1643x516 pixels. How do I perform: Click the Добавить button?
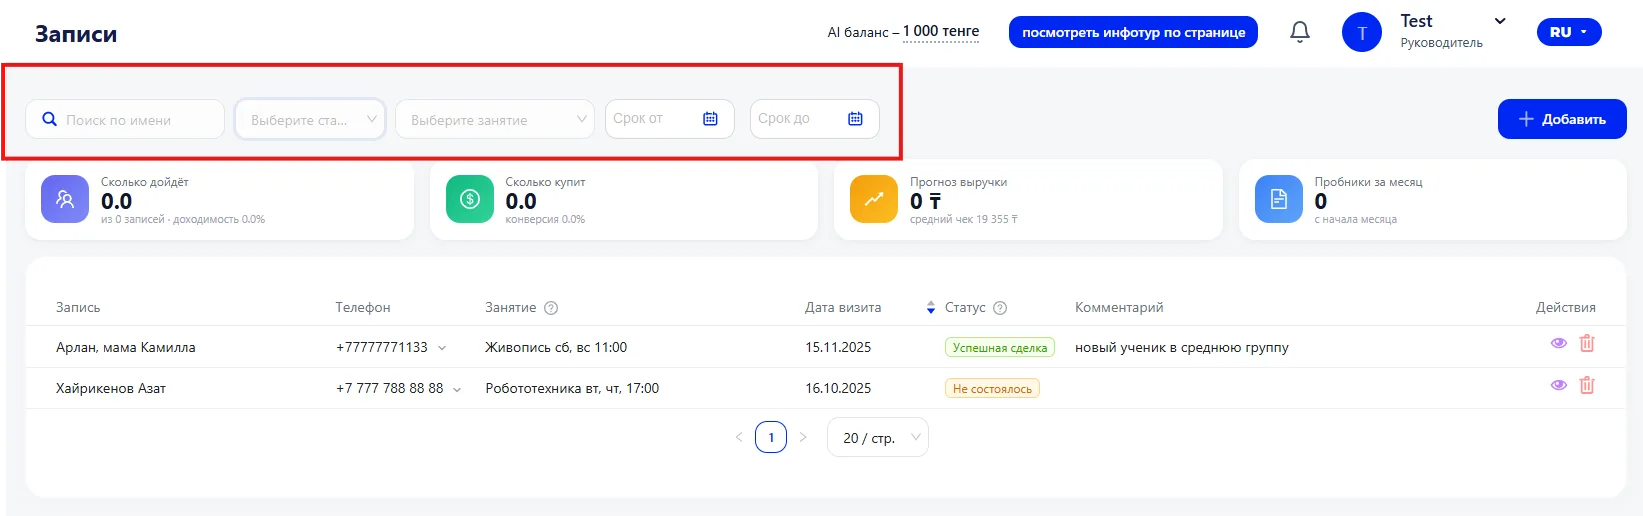[1562, 119]
